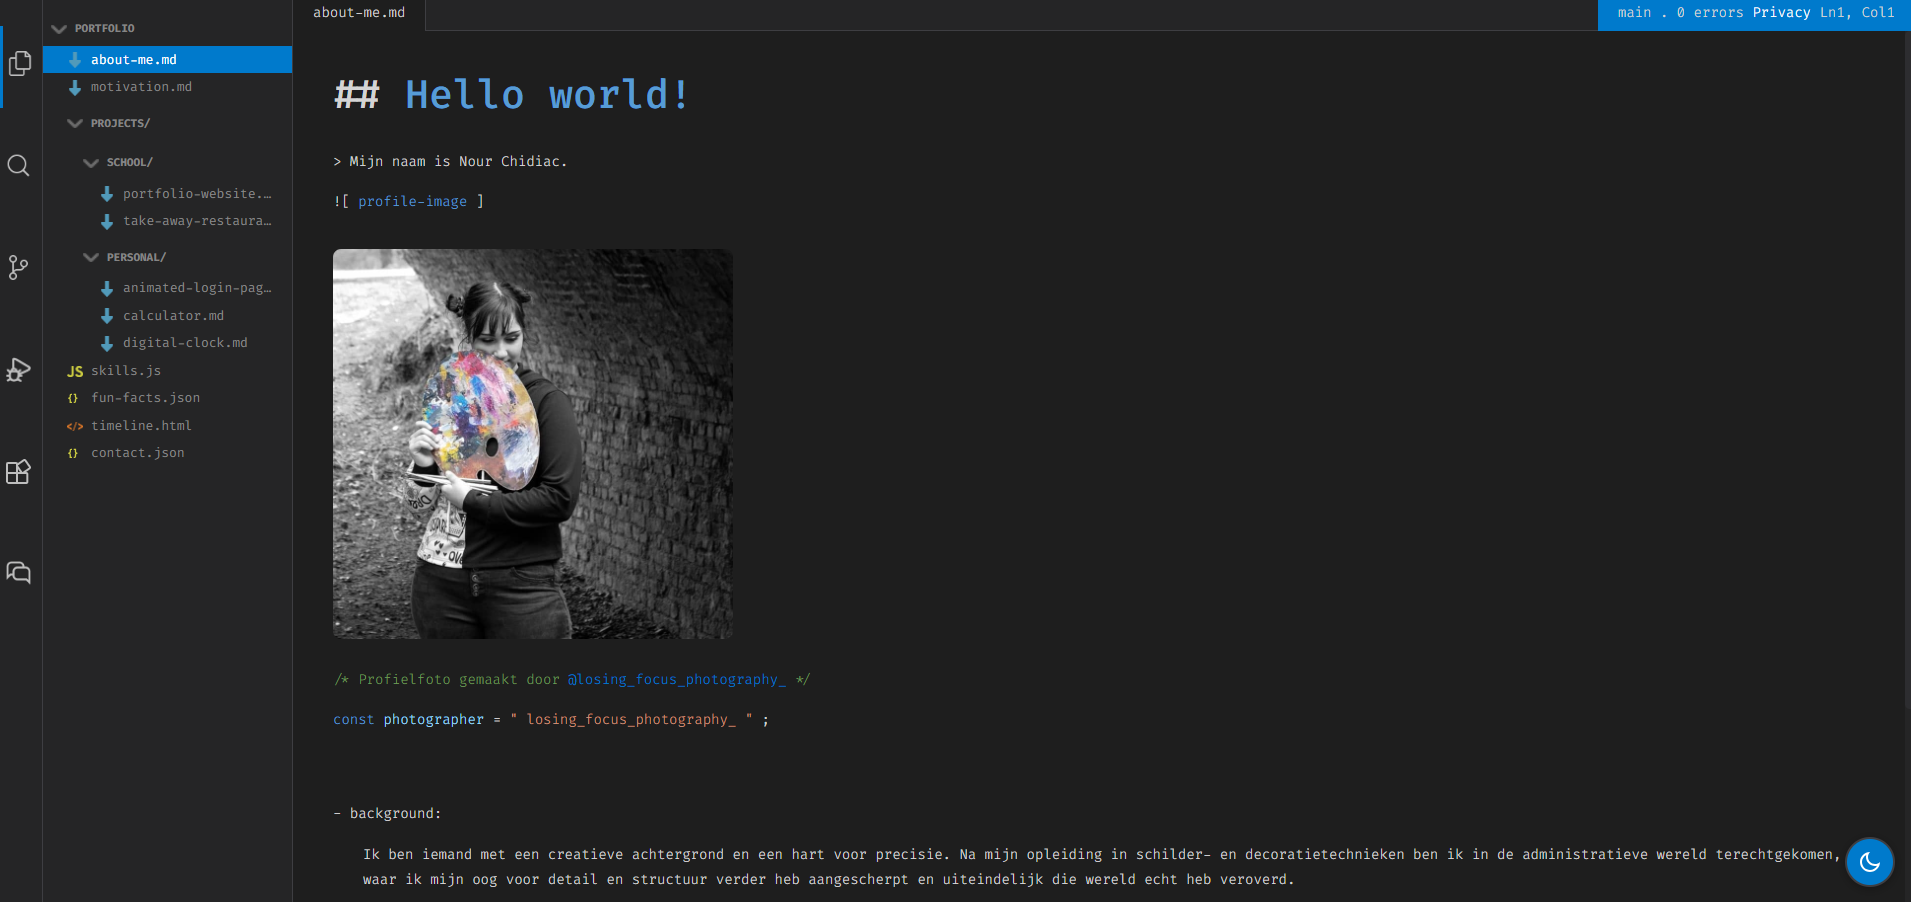Click the HTML icon beside timeline.html
The image size is (1911, 902).
click(75, 425)
